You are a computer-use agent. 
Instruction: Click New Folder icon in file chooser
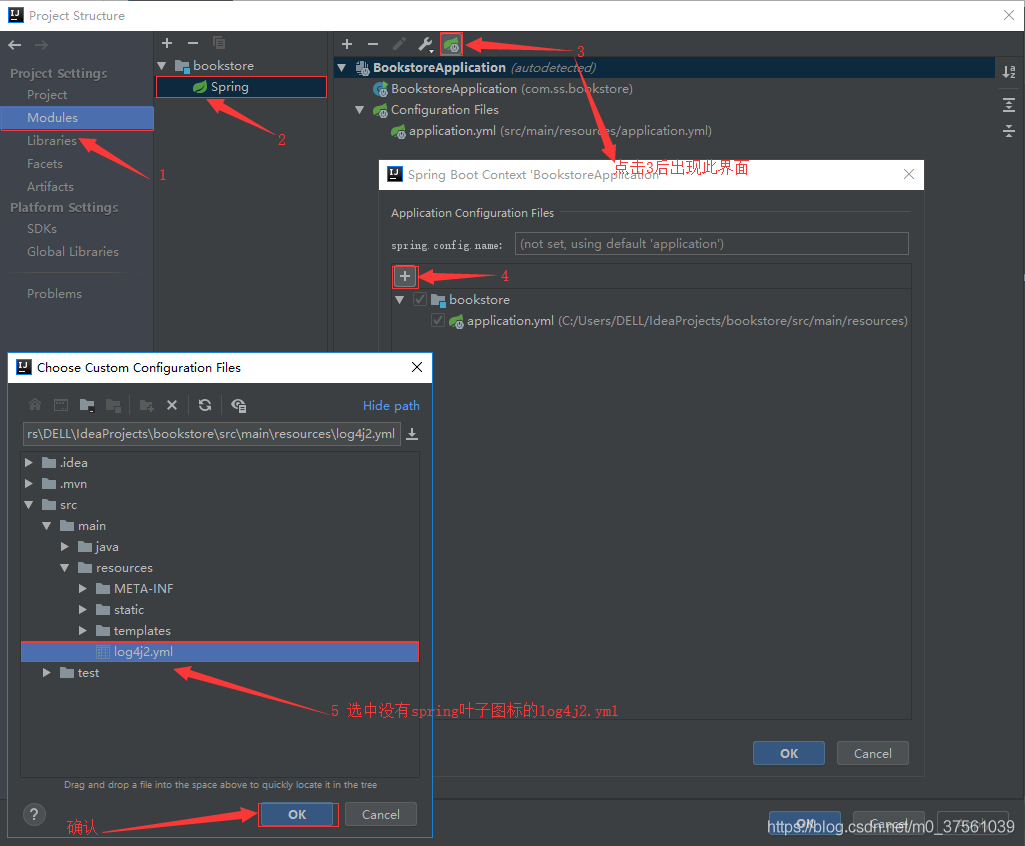tap(146, 405)
